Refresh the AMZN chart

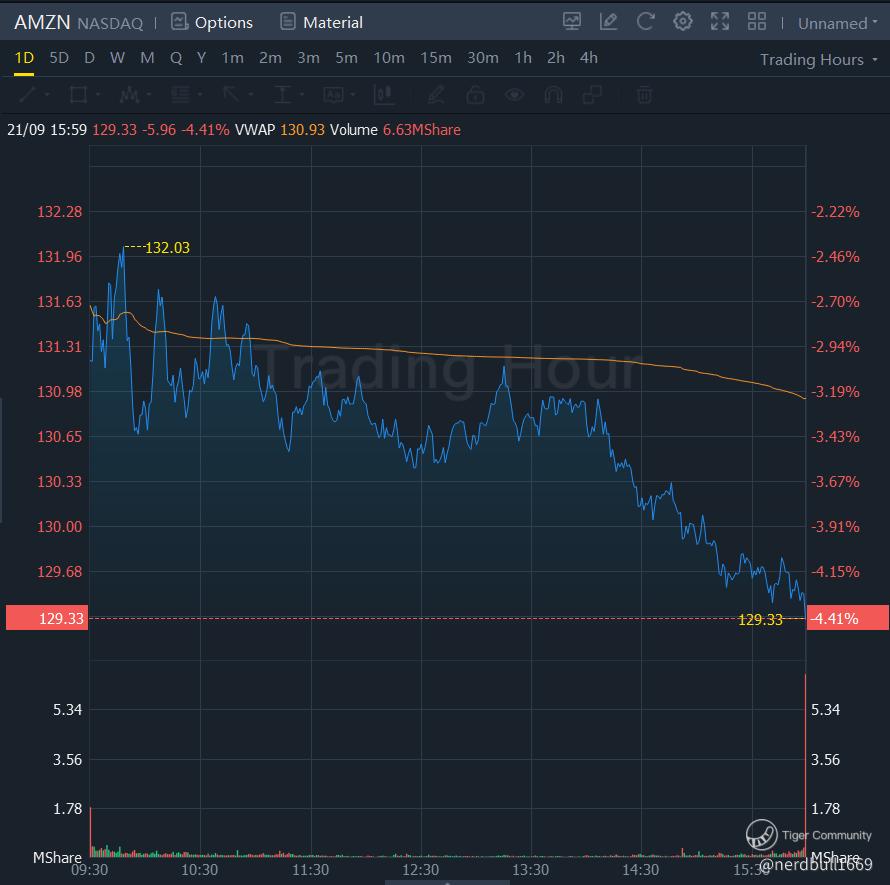tap(645, 22)
